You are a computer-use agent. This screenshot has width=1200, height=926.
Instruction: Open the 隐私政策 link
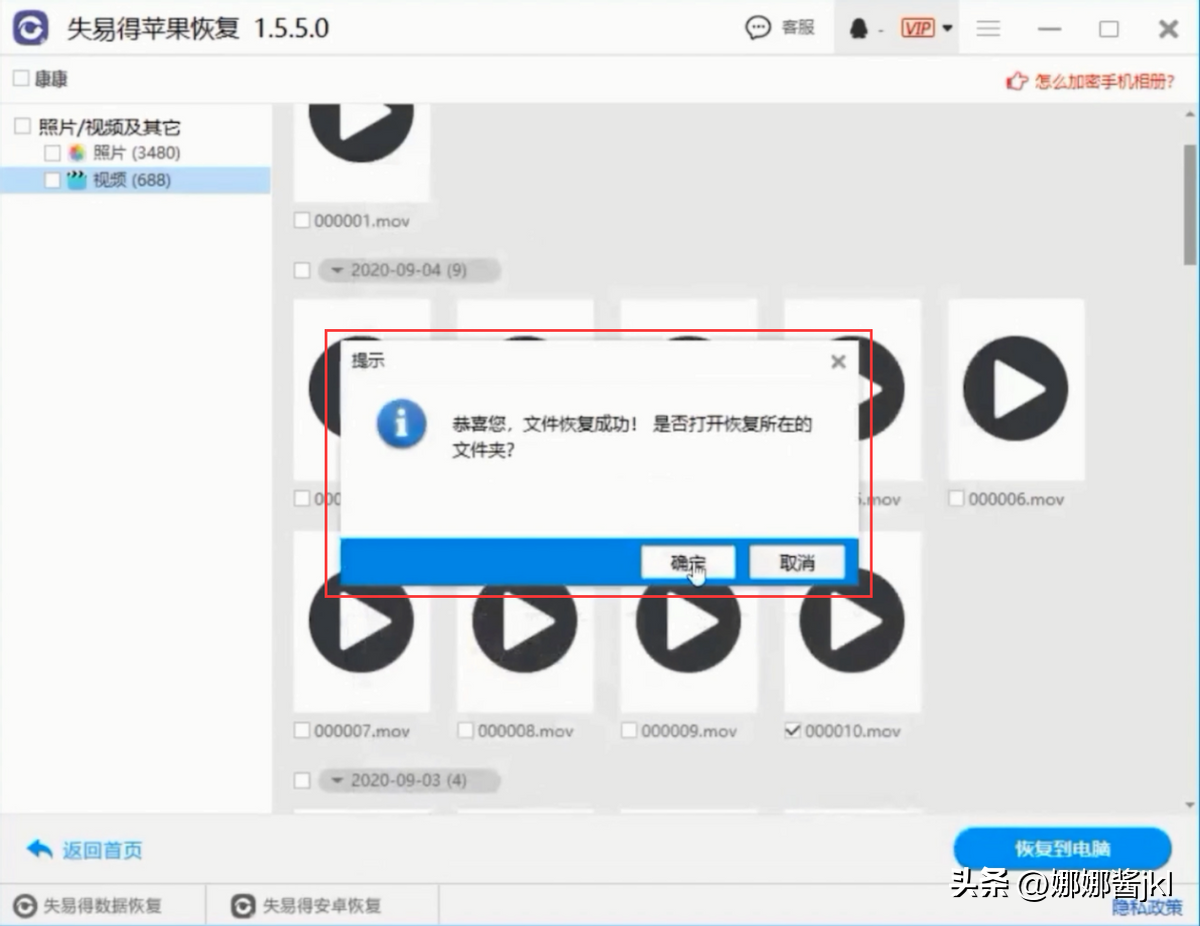tap(1147, 907)
